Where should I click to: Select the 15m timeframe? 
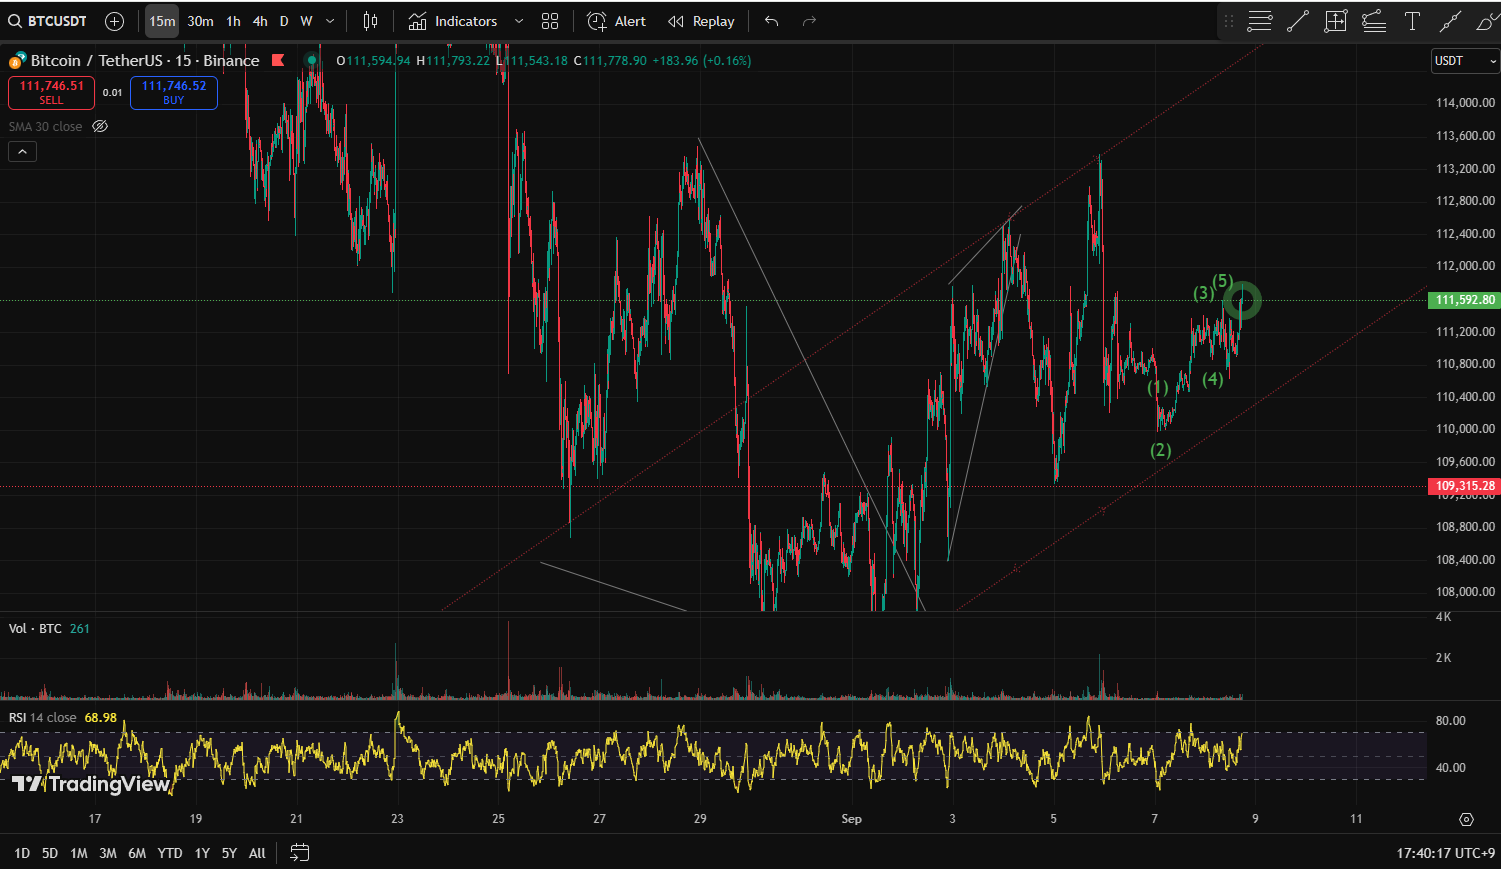click(162, 21)
